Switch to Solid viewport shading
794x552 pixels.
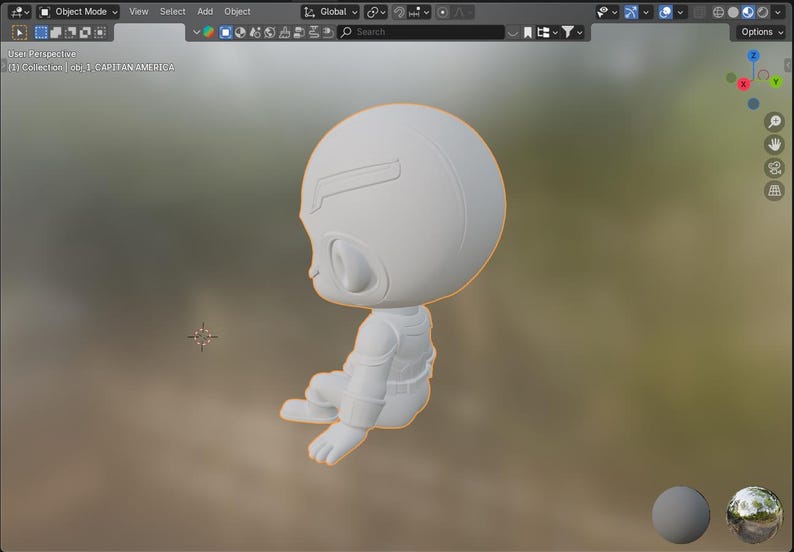733,12
